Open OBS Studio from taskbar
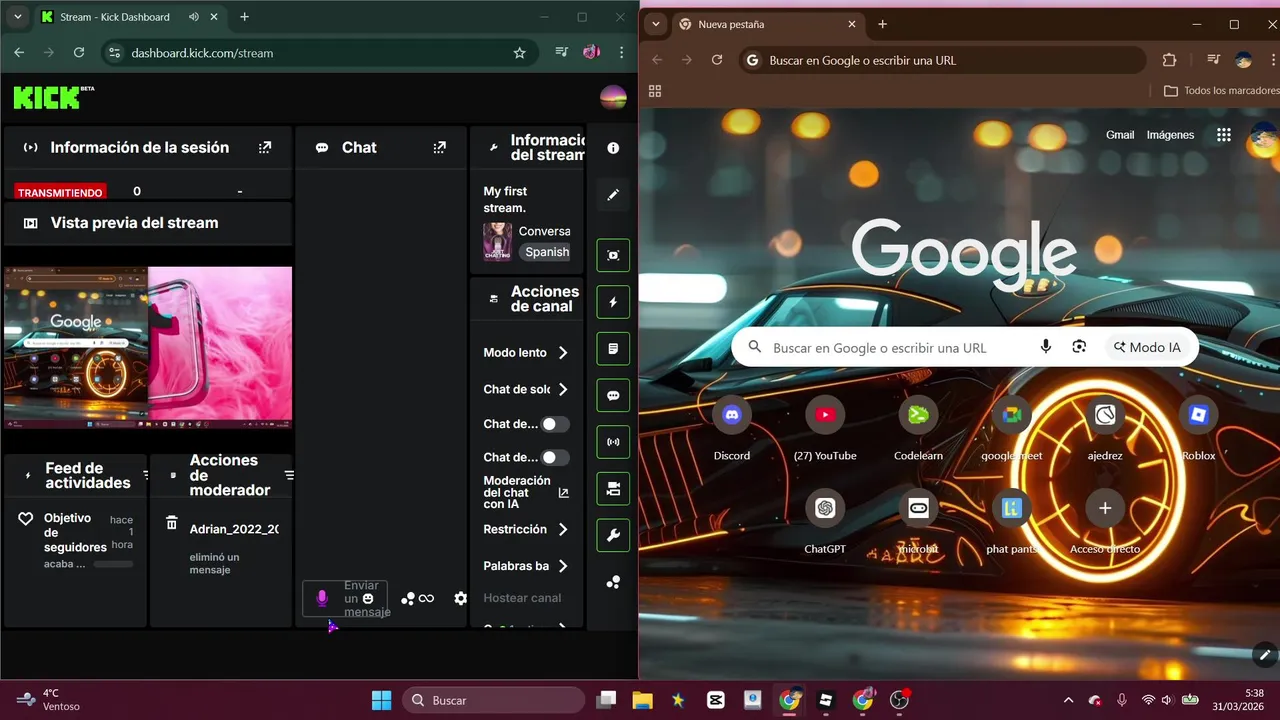 point(899,700)
